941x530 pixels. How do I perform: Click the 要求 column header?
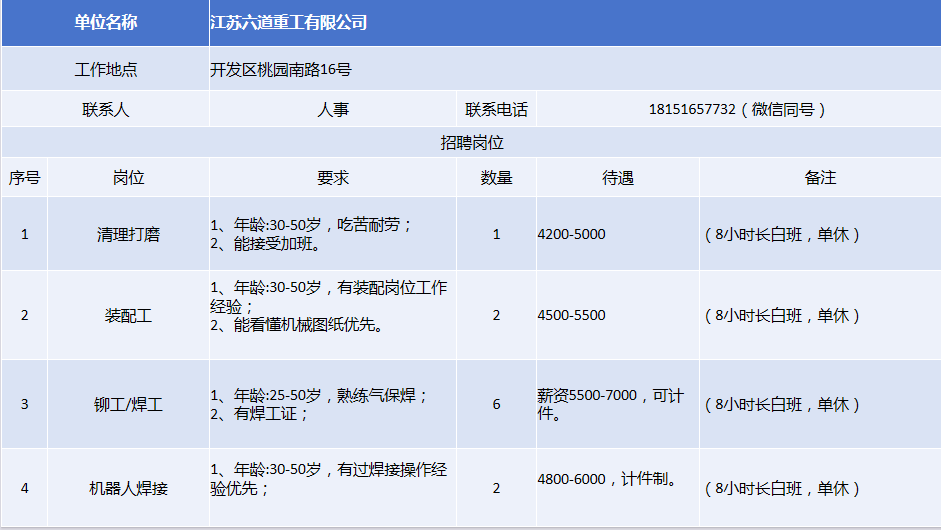(333, 178)
